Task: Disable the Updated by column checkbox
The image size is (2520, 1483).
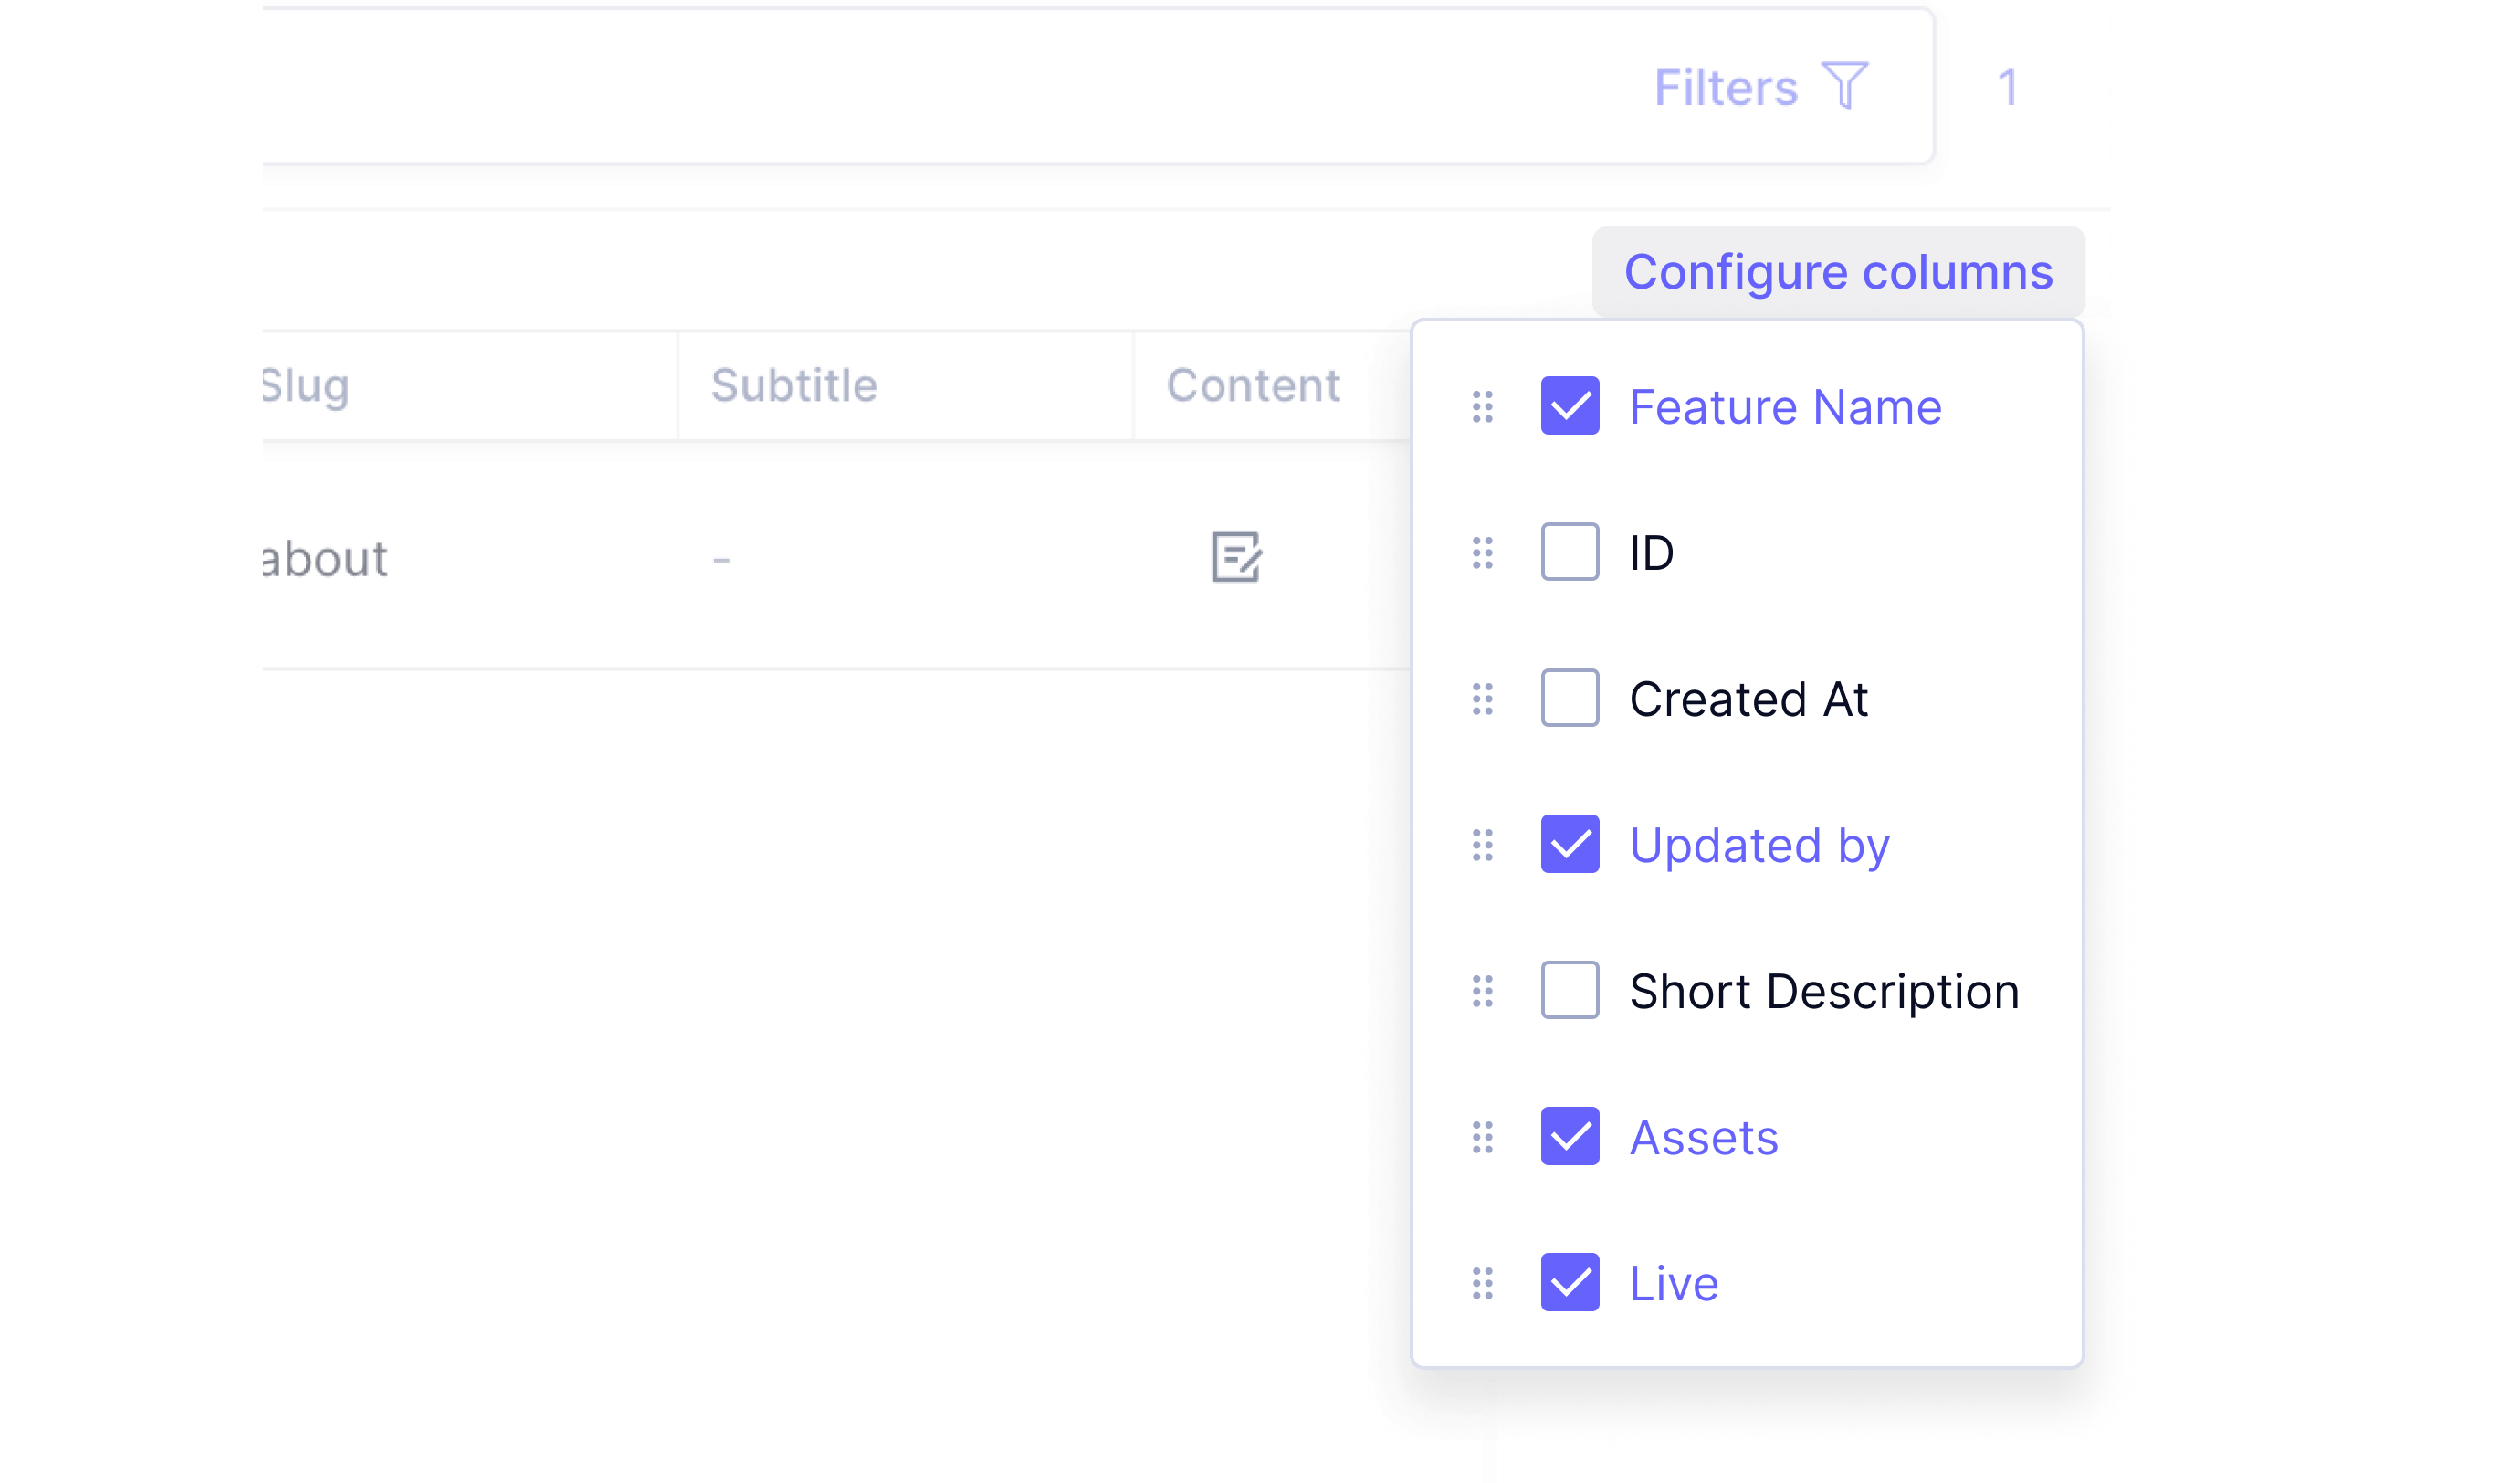Action: pyautogui.click(x=1569, y=844)
